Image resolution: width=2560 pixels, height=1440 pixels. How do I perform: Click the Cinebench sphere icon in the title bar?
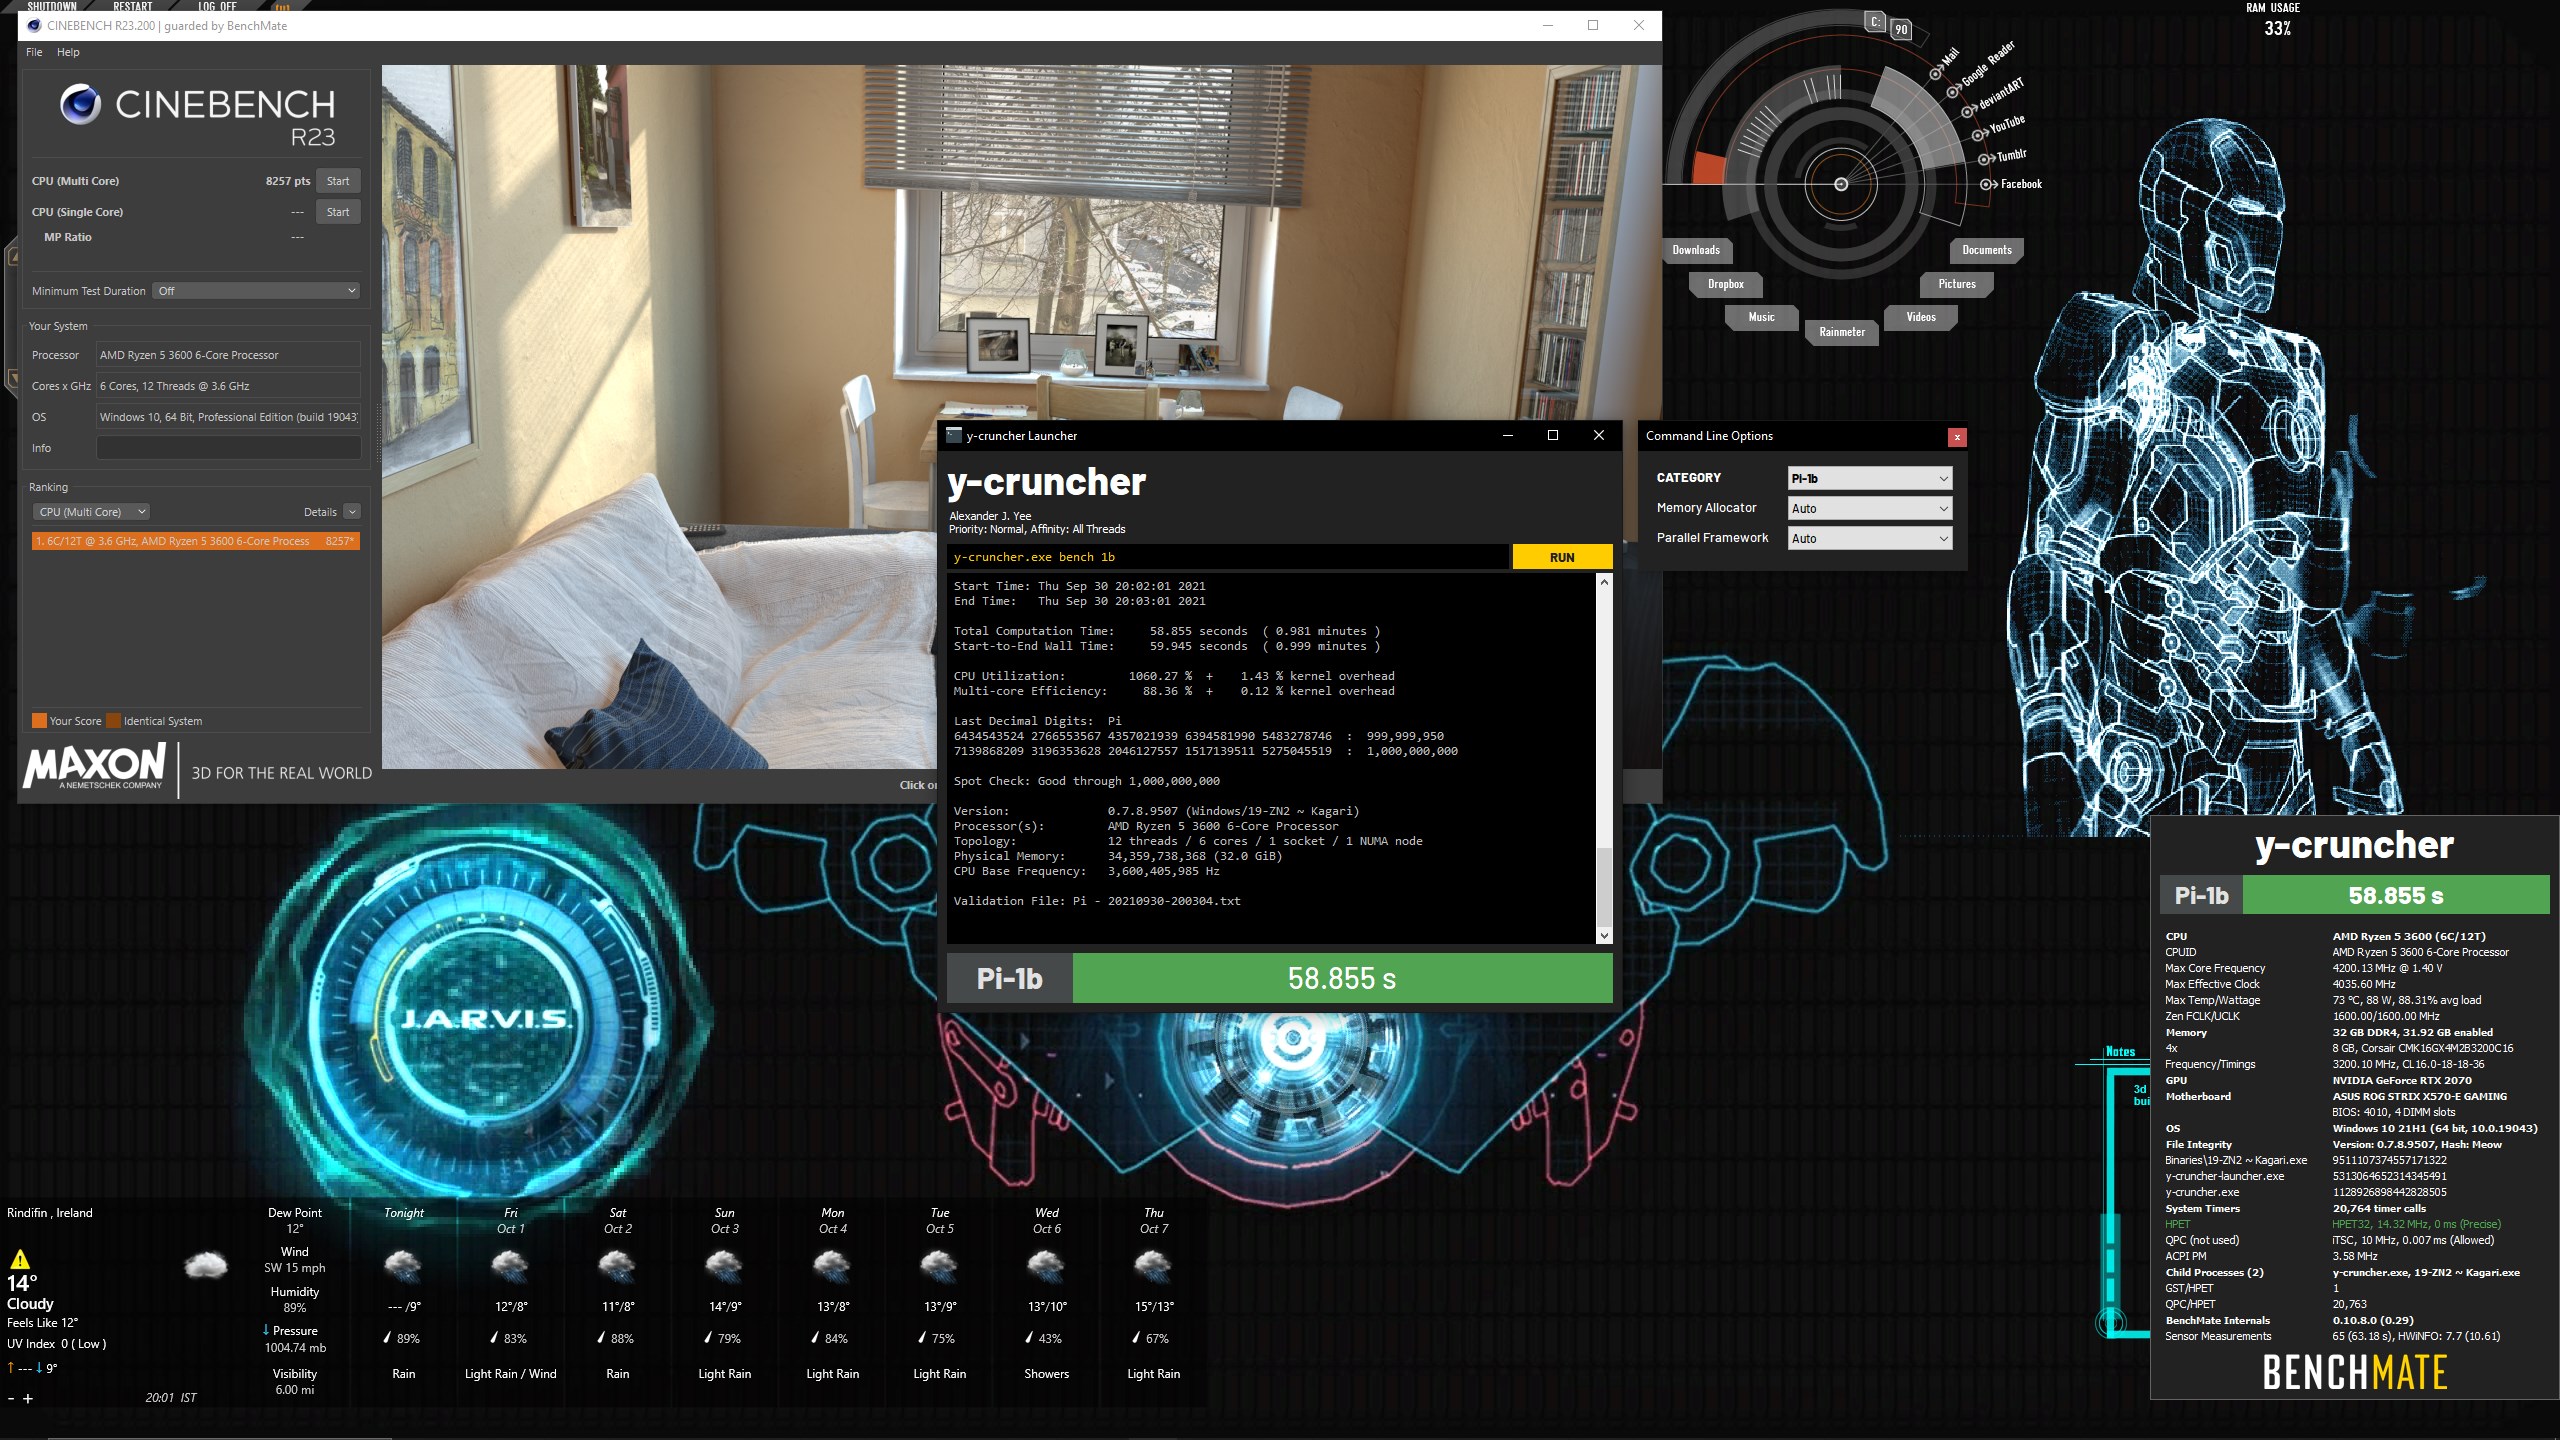tap(34, 26)
